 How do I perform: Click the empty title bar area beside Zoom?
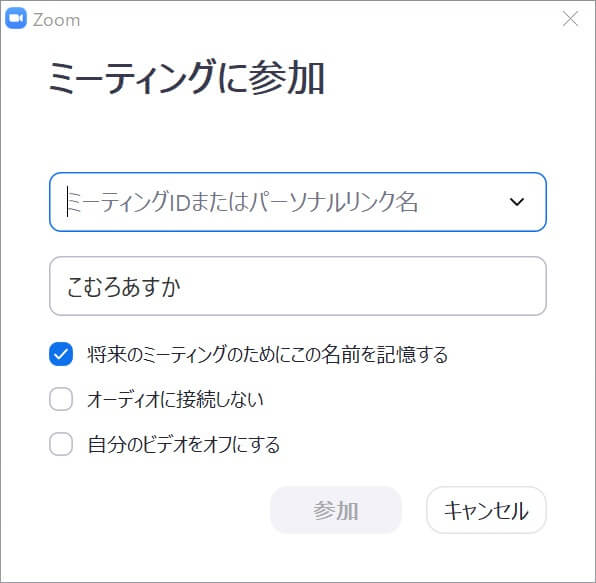pyautogui.click(x=319, y=19)
